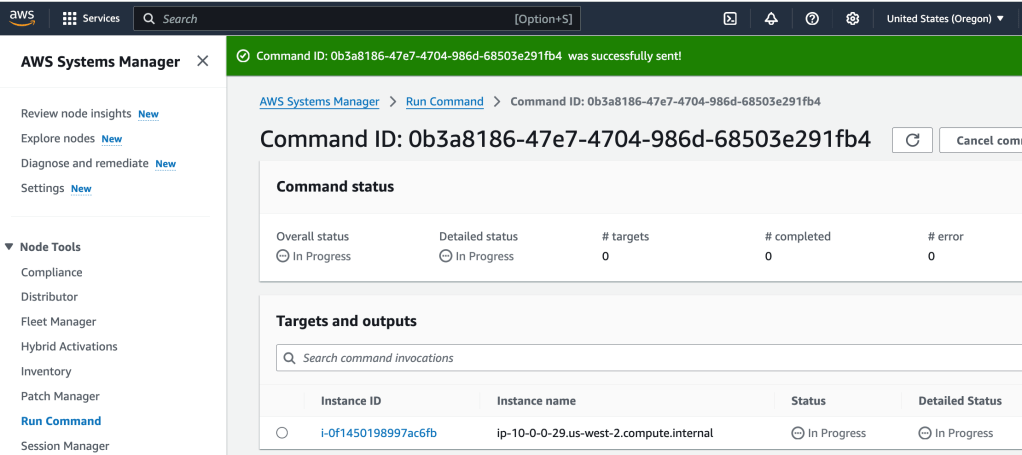Close the AWS Systems Manager sidebar
The image size is (1022, 455).
tap(203, 61)
